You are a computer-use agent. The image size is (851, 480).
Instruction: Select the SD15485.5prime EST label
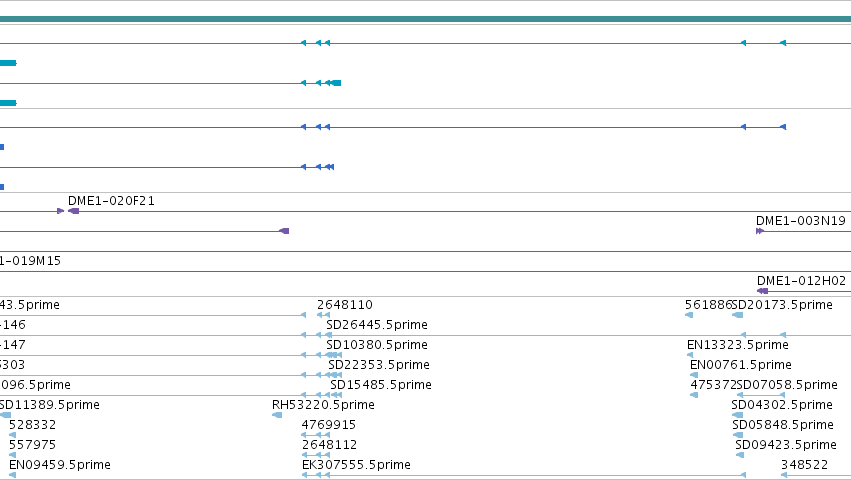click(x=381, y=385)
